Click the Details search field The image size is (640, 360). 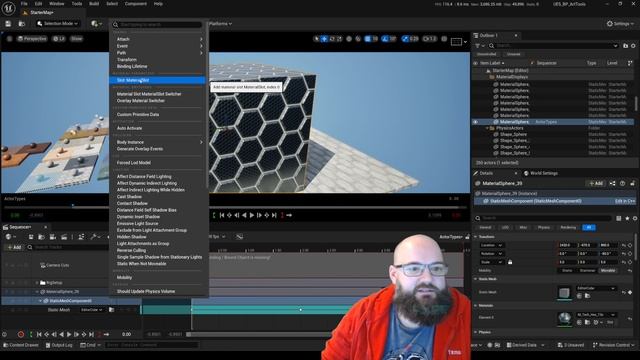coord(545,218)
